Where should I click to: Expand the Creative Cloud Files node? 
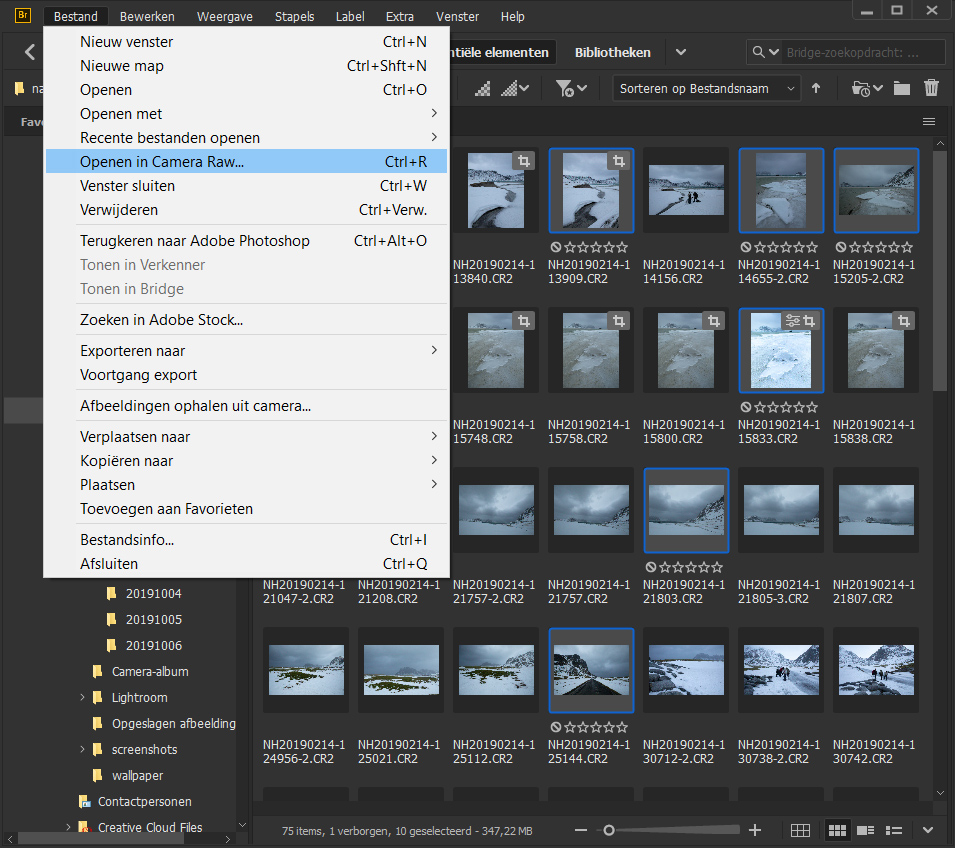[x=68, y=827]
